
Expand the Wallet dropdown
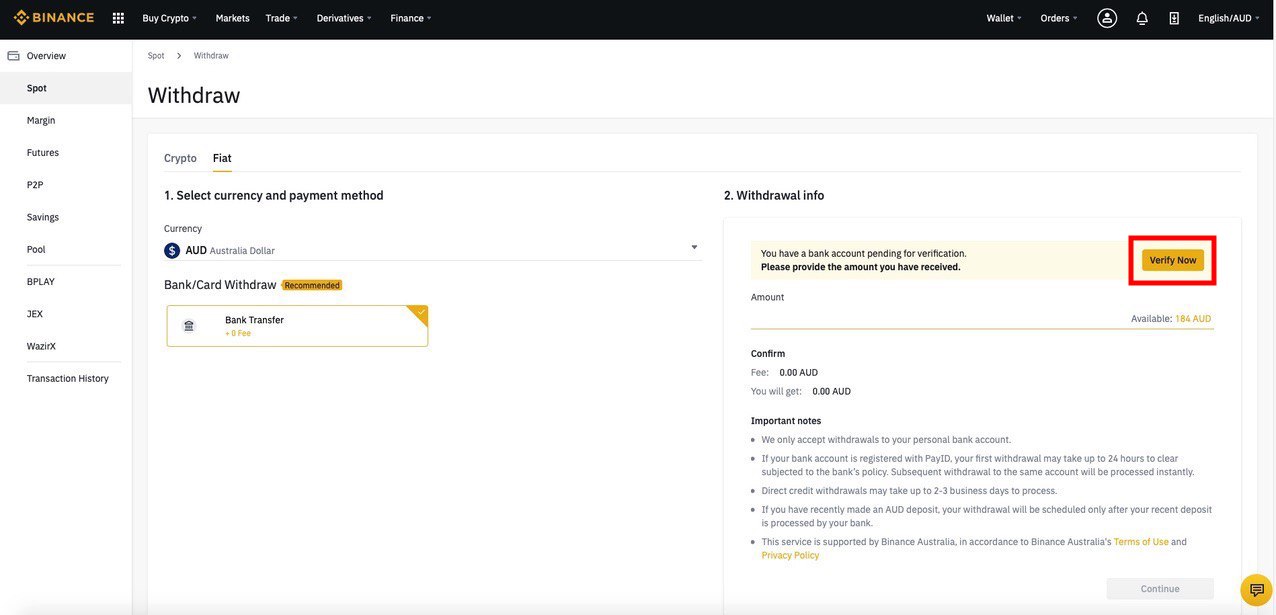pos(1004,18)
